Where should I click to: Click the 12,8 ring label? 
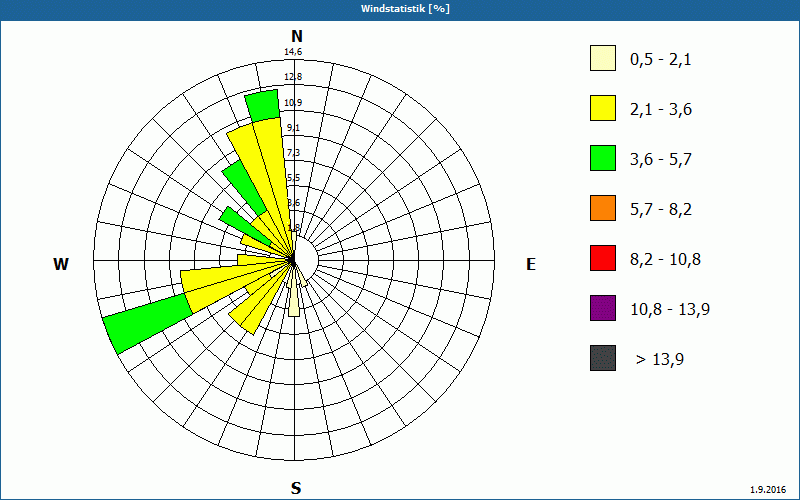point(293,77)
